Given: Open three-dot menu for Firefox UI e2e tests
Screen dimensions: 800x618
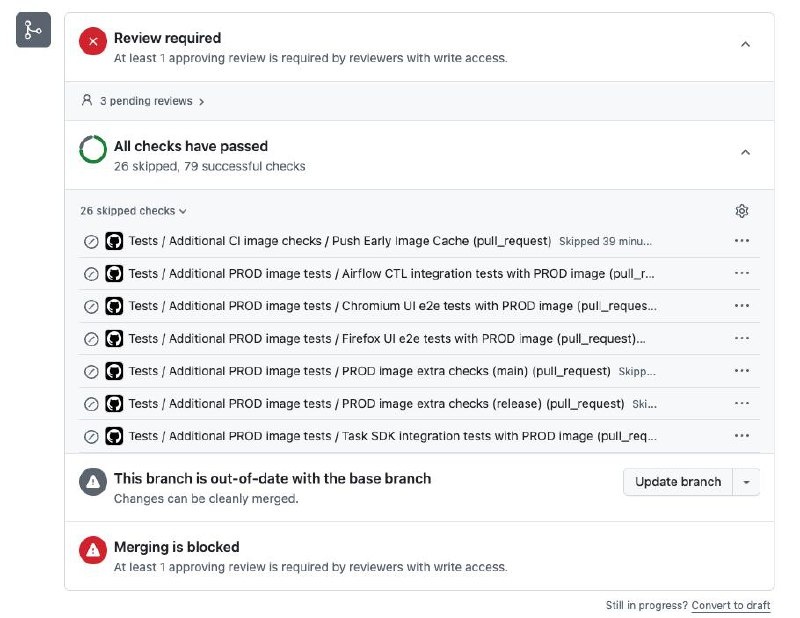Looking at the screenshot, I should (742, 338).
